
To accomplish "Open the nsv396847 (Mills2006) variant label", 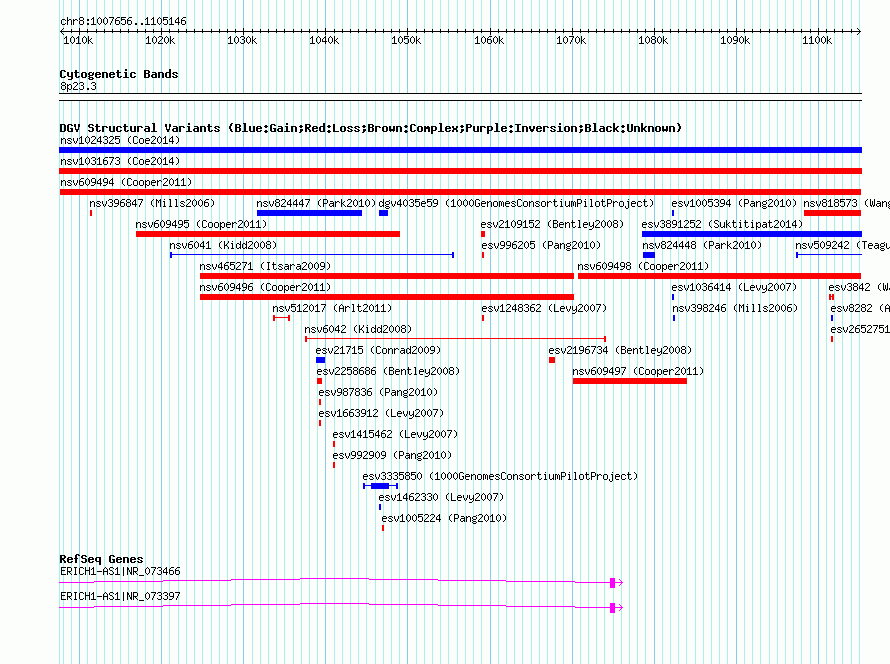I will (x=152, y=203).
